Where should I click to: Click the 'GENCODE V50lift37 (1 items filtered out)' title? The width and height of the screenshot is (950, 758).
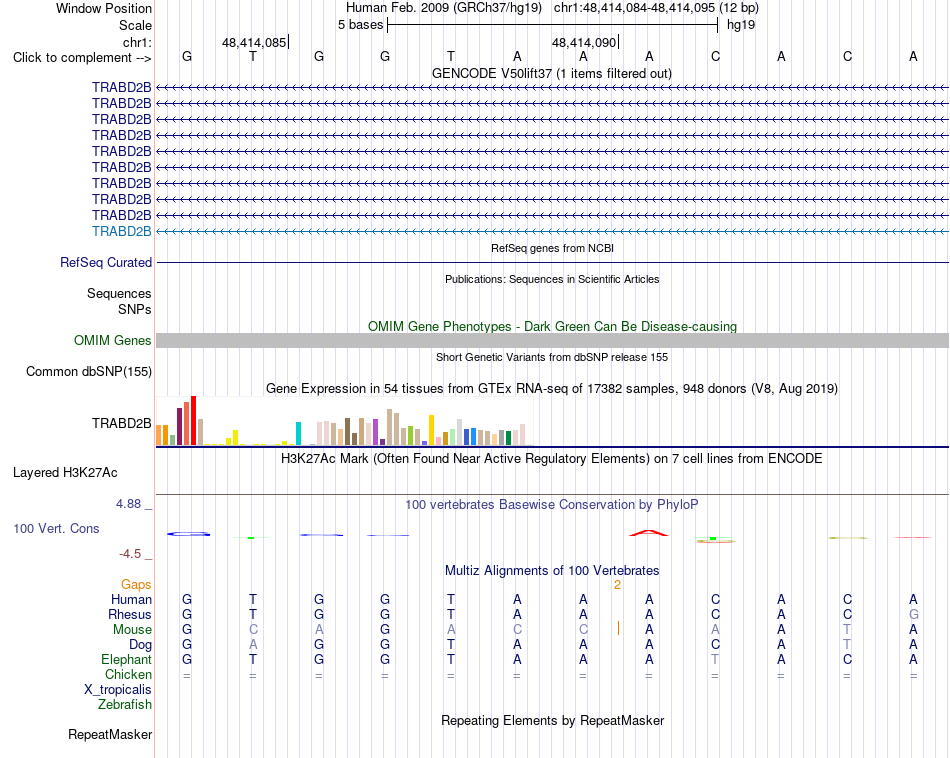point(552,73)
